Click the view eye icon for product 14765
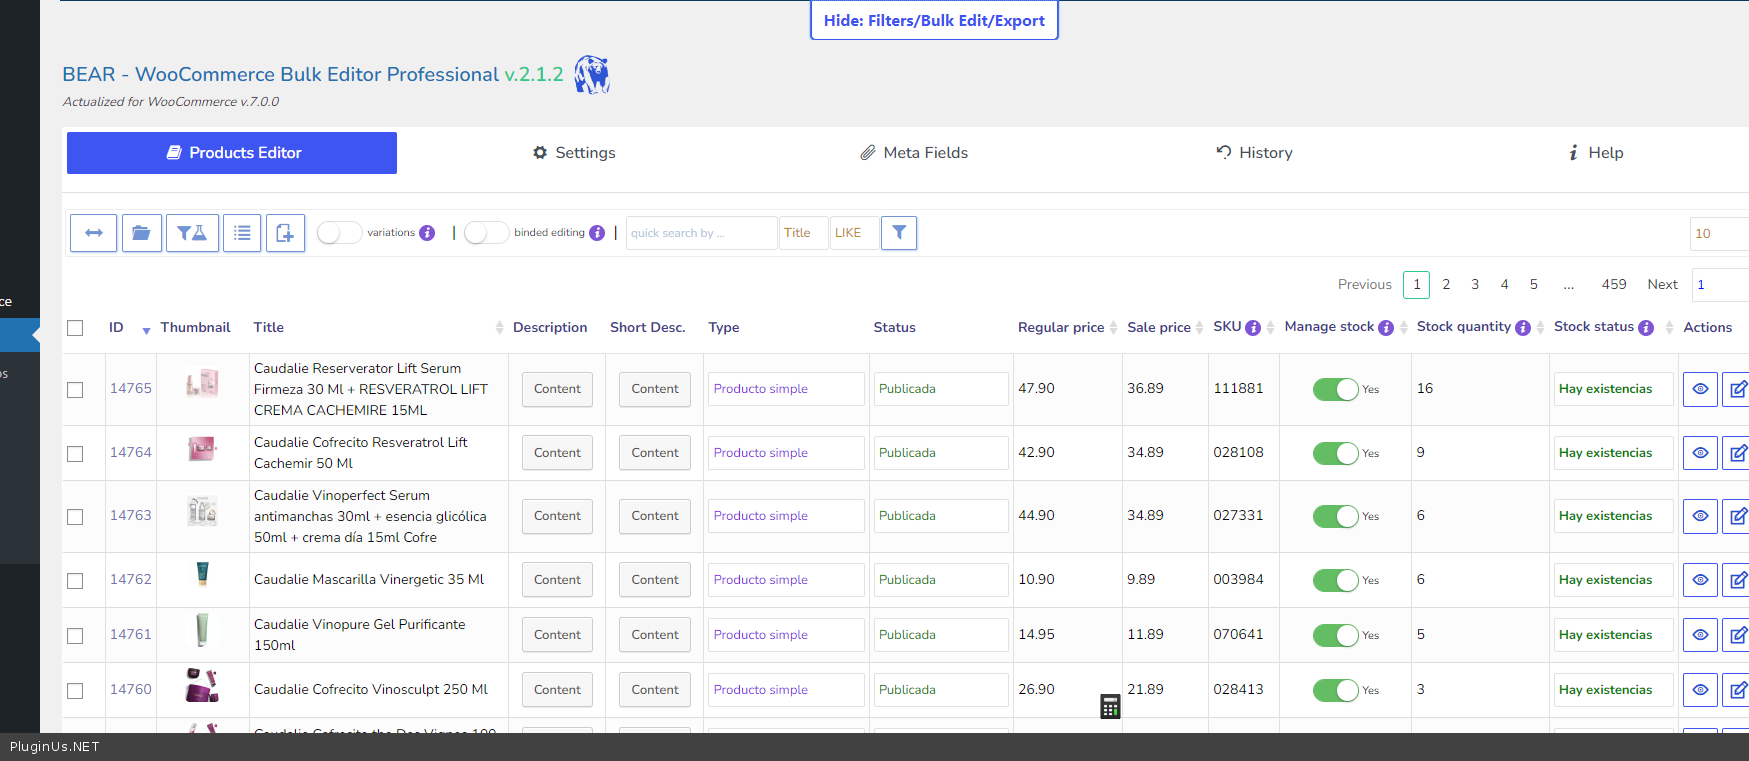 coord(1700,389)
